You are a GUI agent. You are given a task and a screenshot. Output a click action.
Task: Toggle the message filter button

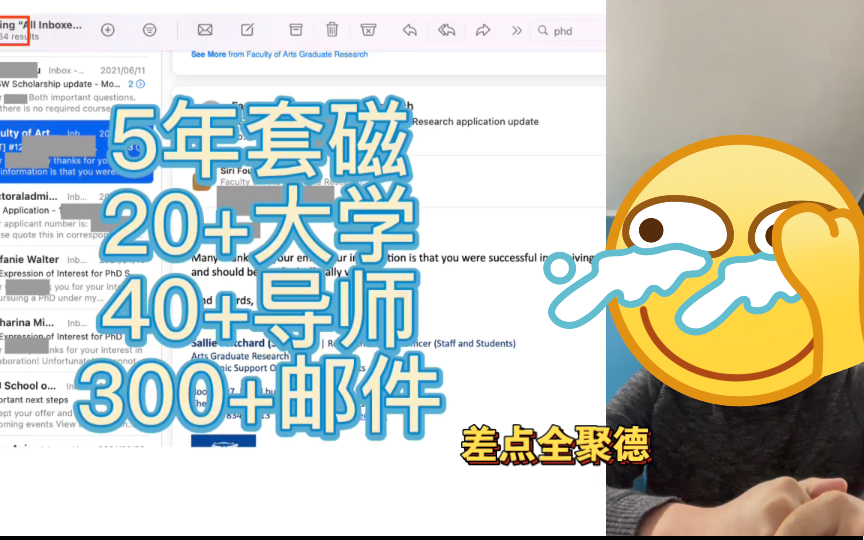tap(149, 30)
